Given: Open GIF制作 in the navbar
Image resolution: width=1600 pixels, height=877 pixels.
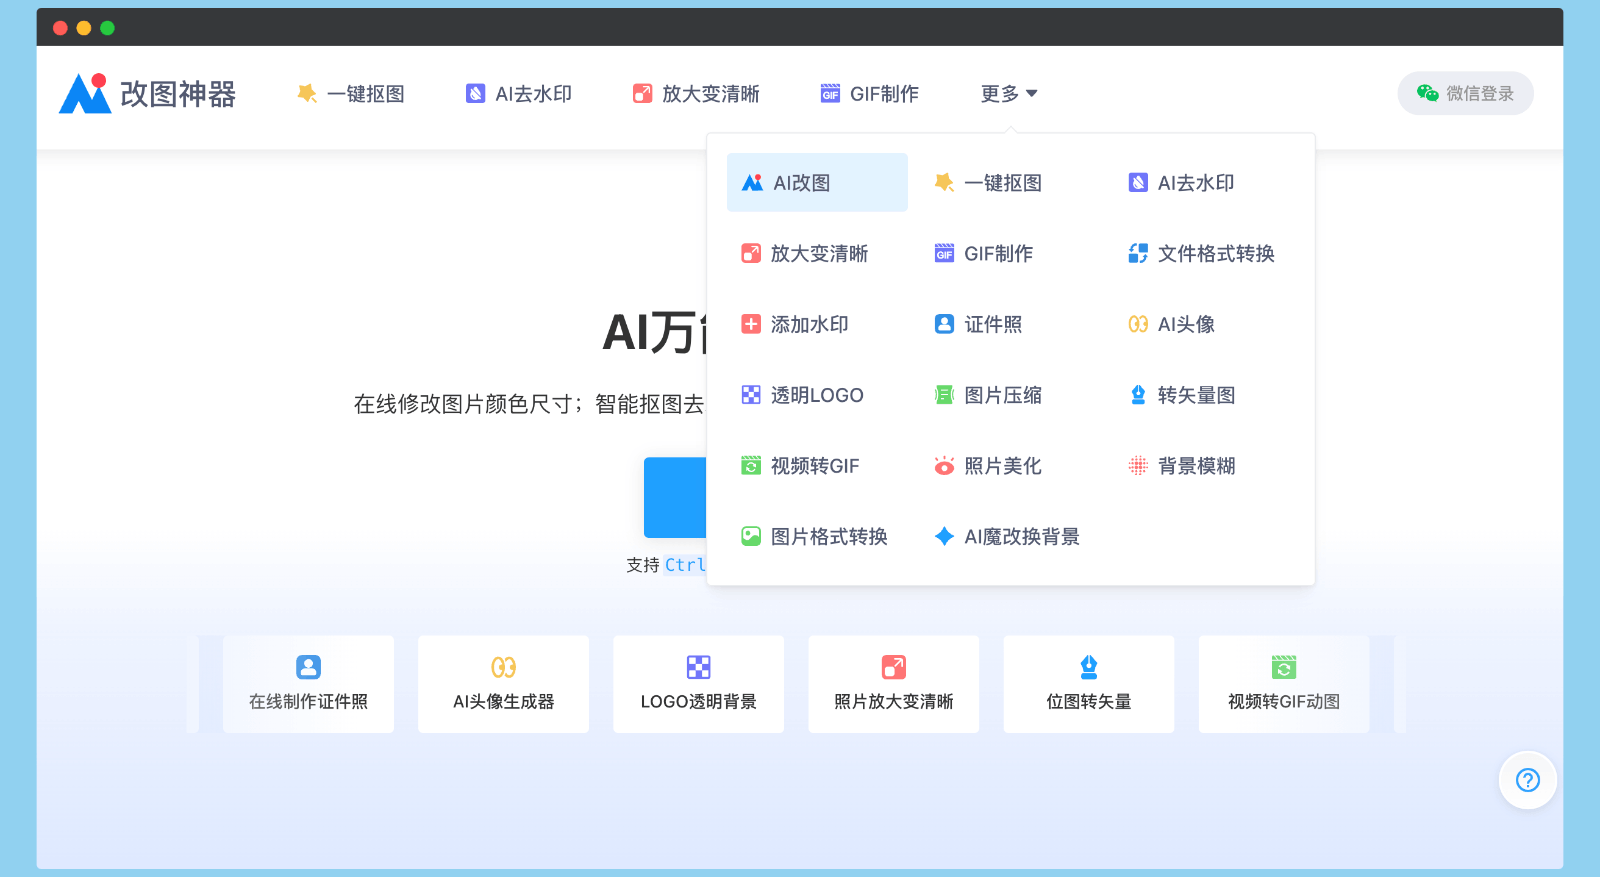Looking at the screenshot, I should point(870,93).
